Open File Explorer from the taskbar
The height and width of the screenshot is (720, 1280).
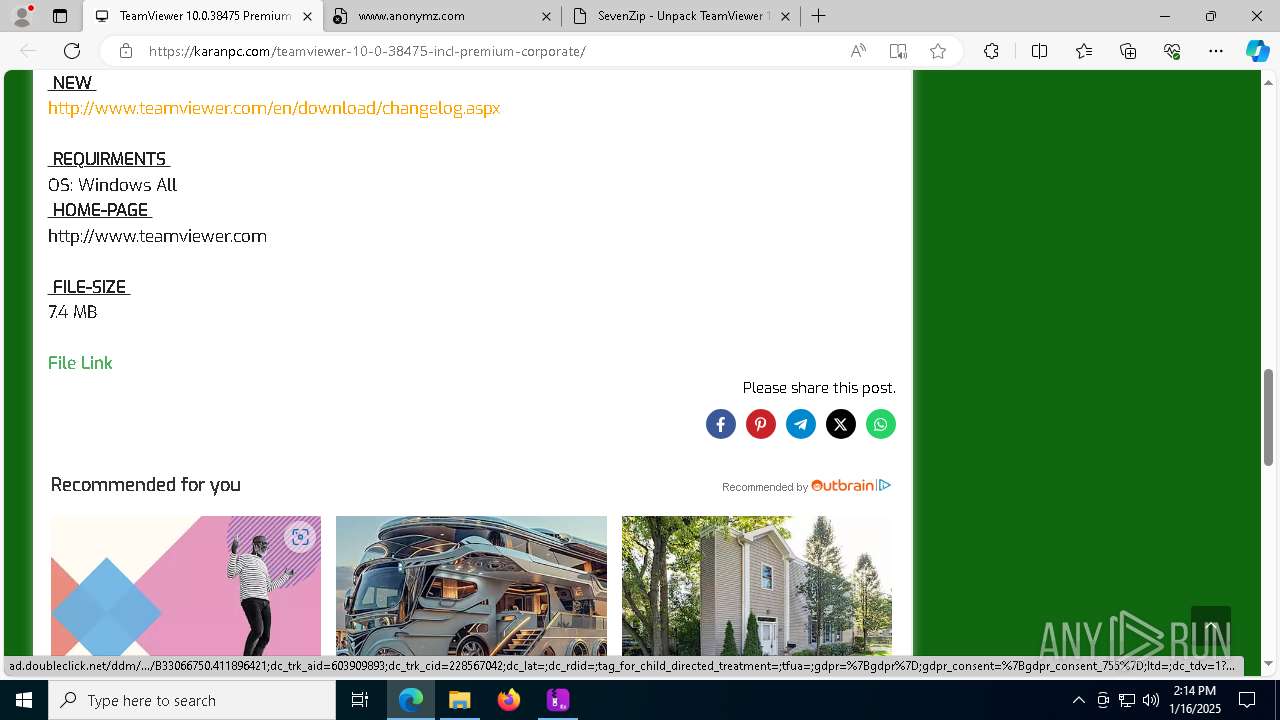click(460, 700)
